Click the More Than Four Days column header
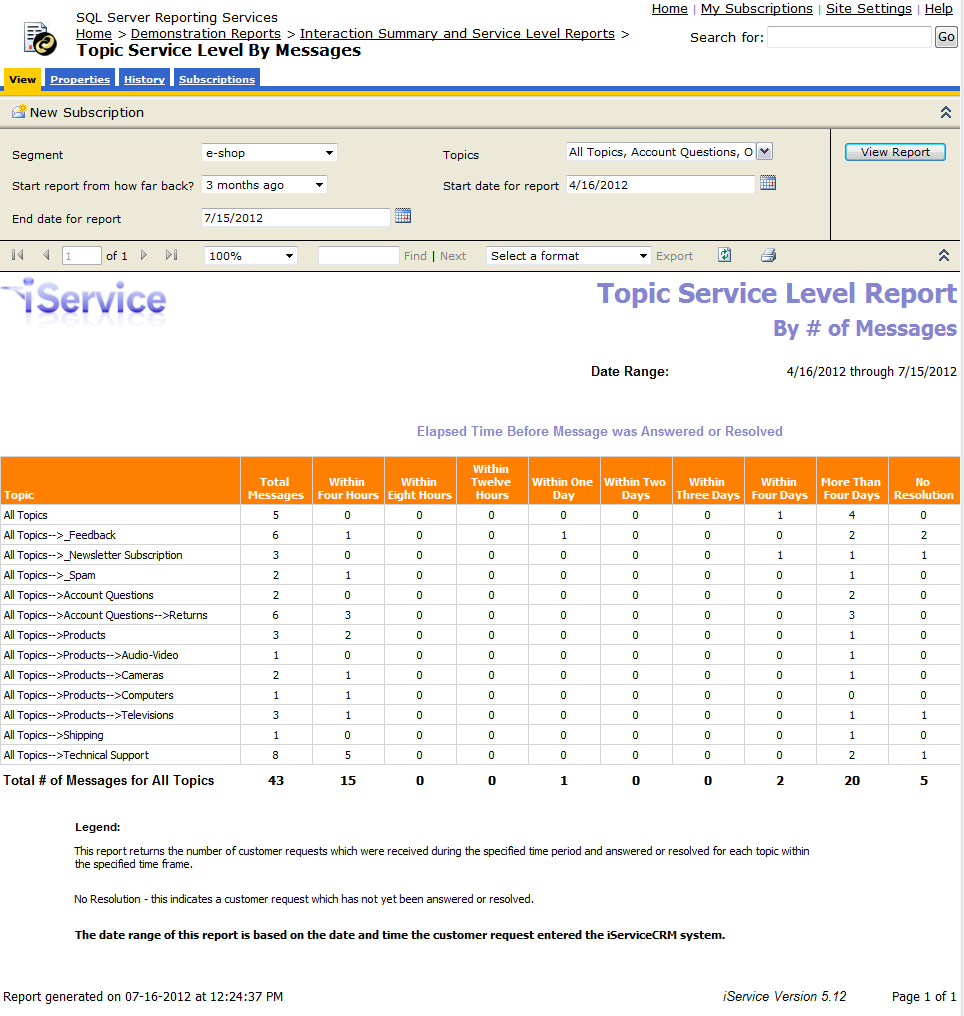 coord(852,481)
